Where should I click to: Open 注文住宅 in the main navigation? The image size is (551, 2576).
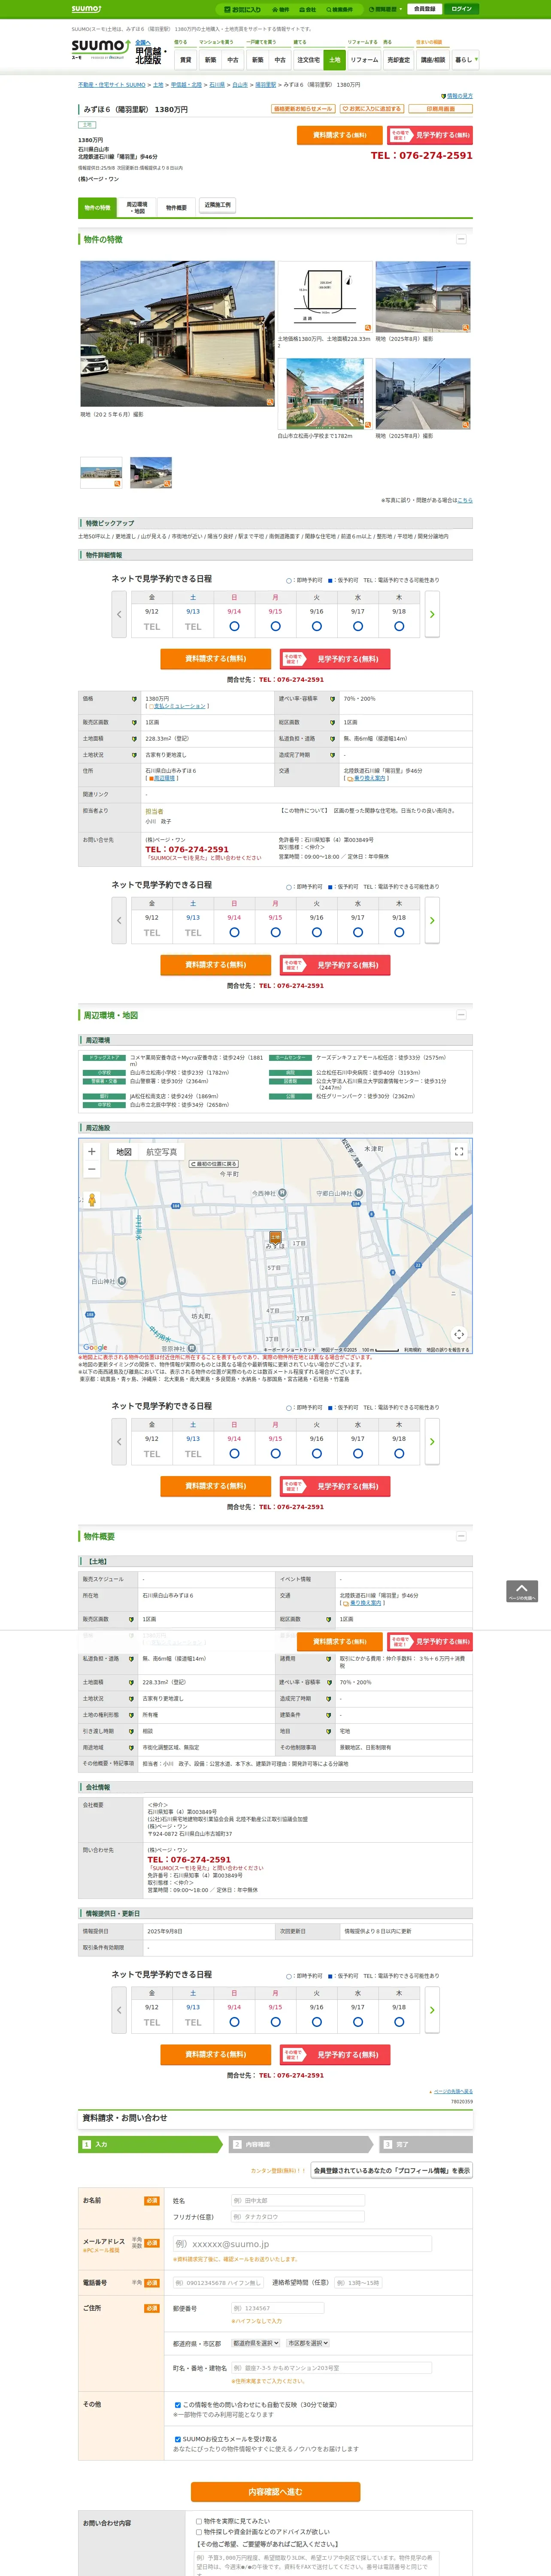click(308, 60)
